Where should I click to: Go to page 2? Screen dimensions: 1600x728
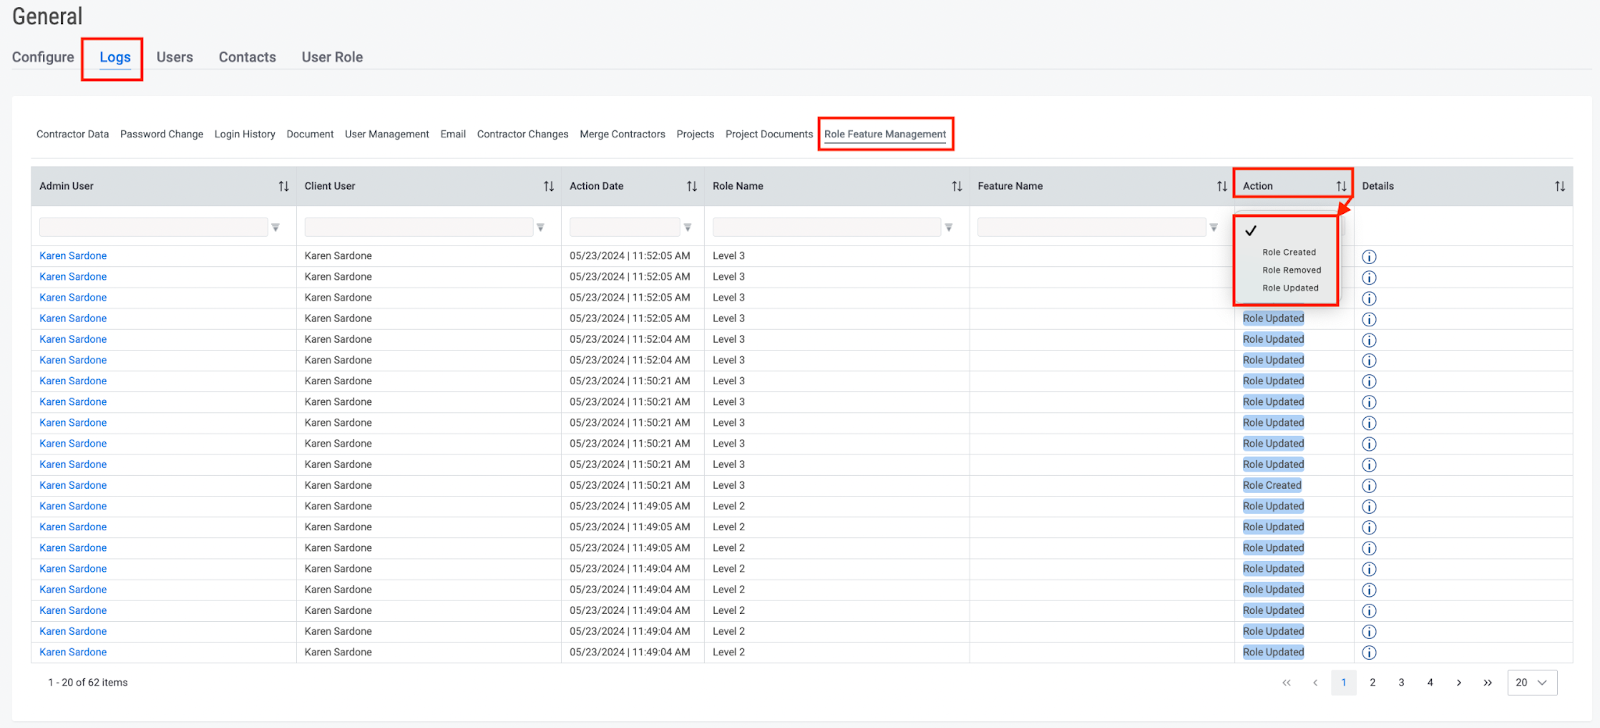[1373, 683]
